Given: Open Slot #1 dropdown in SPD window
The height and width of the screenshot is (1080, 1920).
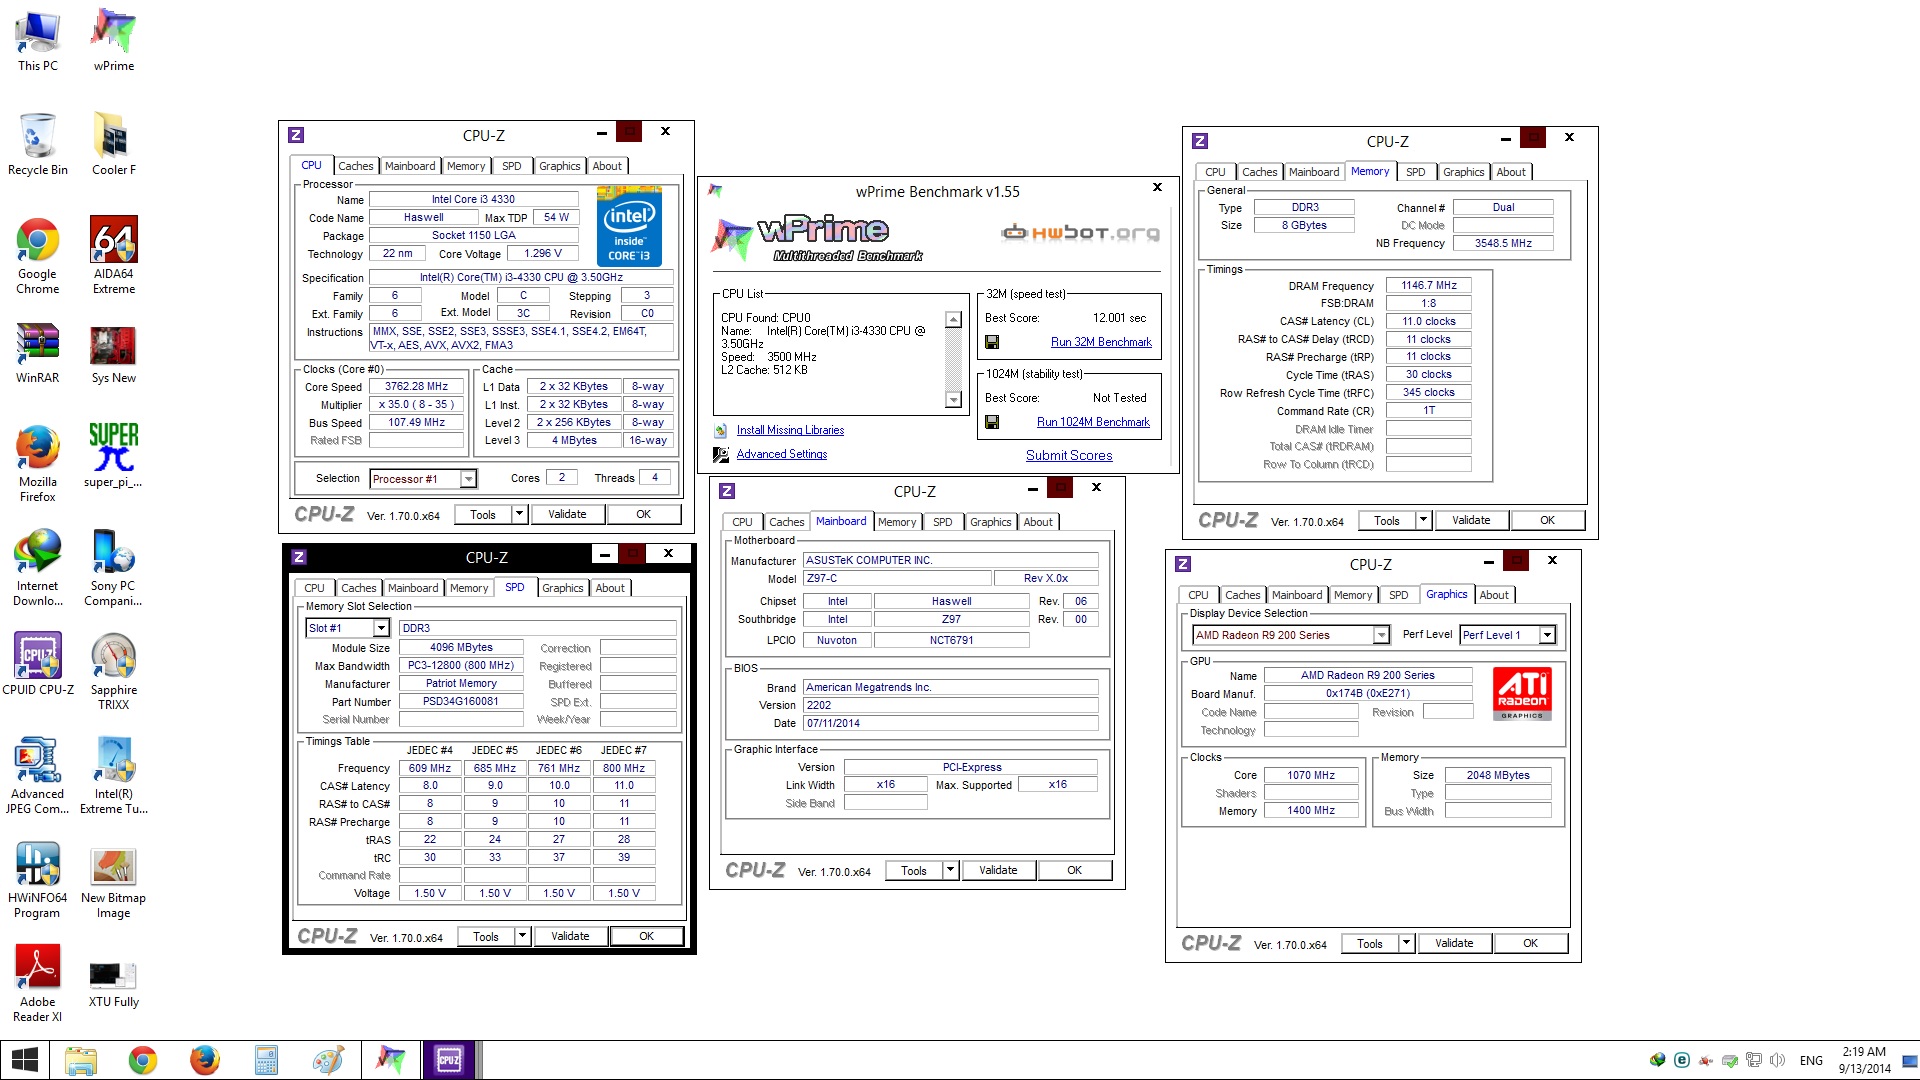Looking at the screenshot, I should 381,628.
